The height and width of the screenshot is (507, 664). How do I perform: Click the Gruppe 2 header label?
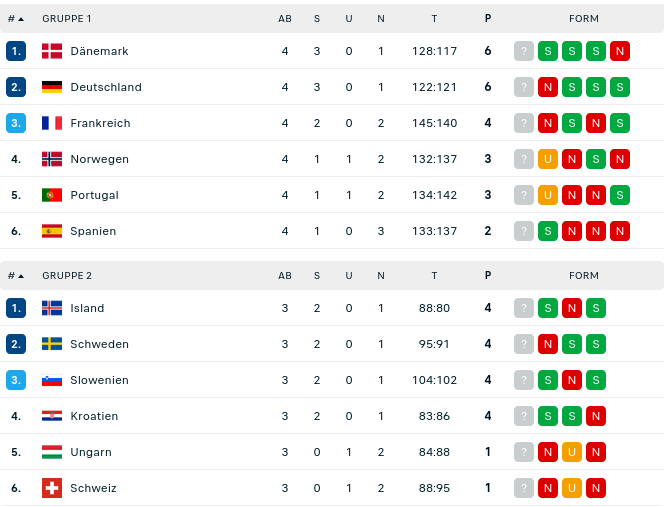[67, 276]
